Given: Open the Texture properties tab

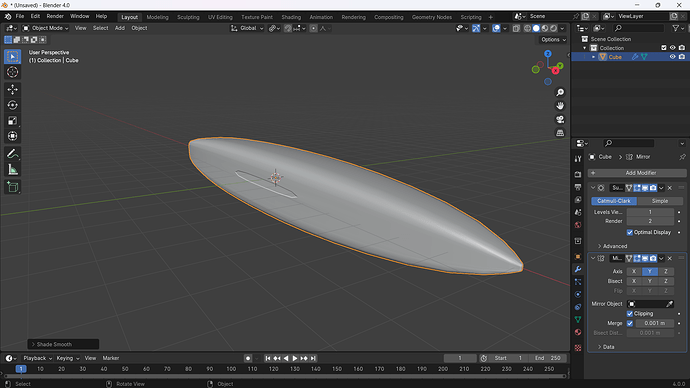Looking at the screenshot, I should (578, 348).
